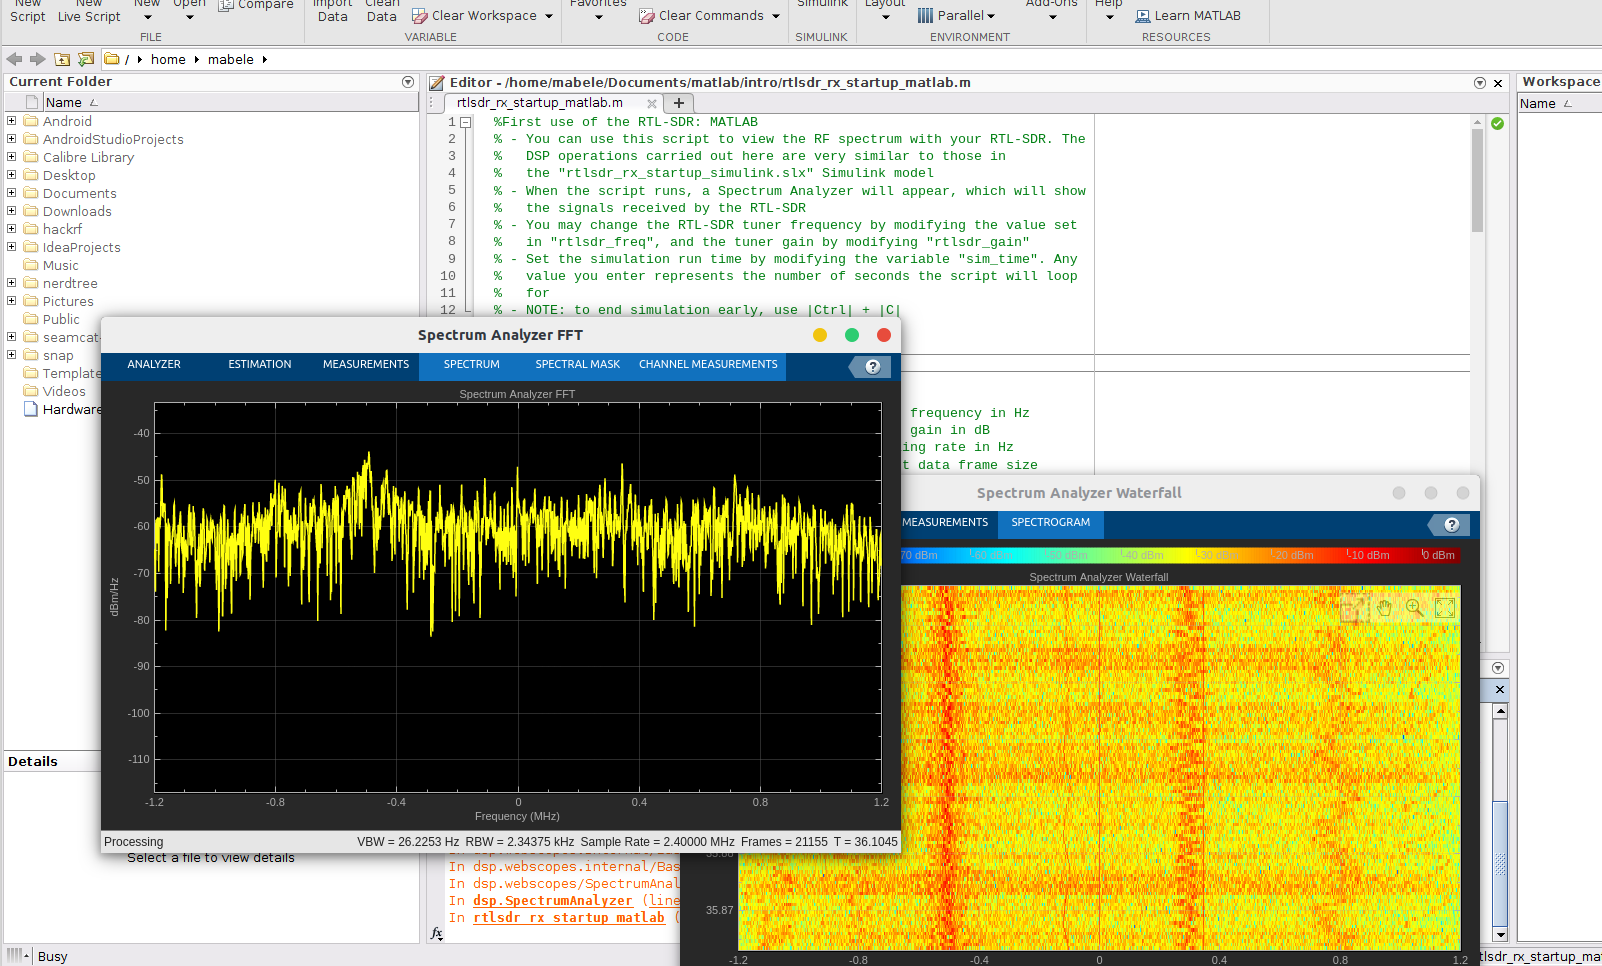Image resolution: width=1602 pixels, height=966 pixels.
Task: Open the Clear Workspace dropdown arrow
Action: click(549, 16)
